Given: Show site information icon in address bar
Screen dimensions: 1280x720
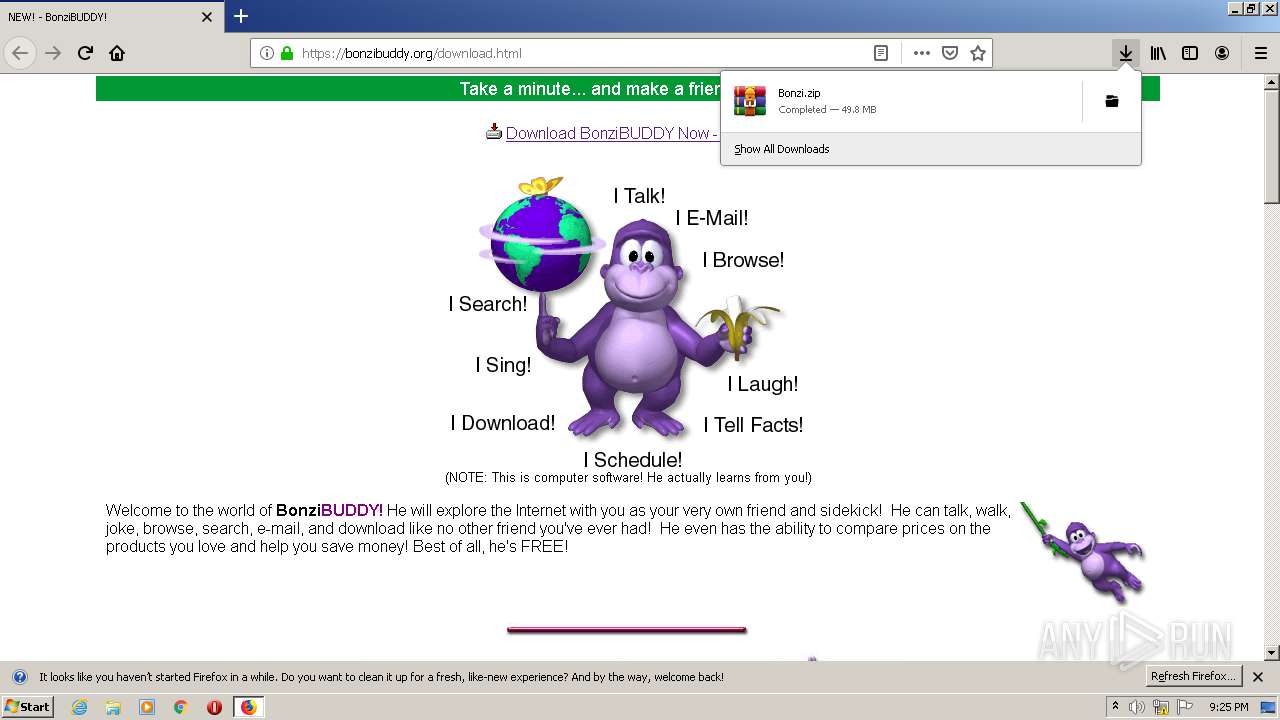Looking at the screenshot, I should [x=267, y=53].
